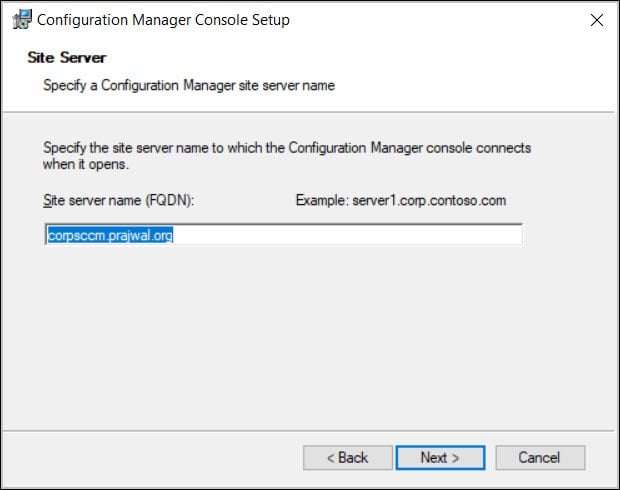Click the 'Site Server' heading
The width and height of the screenshot is (620, 490).
(x=67, y=58)
